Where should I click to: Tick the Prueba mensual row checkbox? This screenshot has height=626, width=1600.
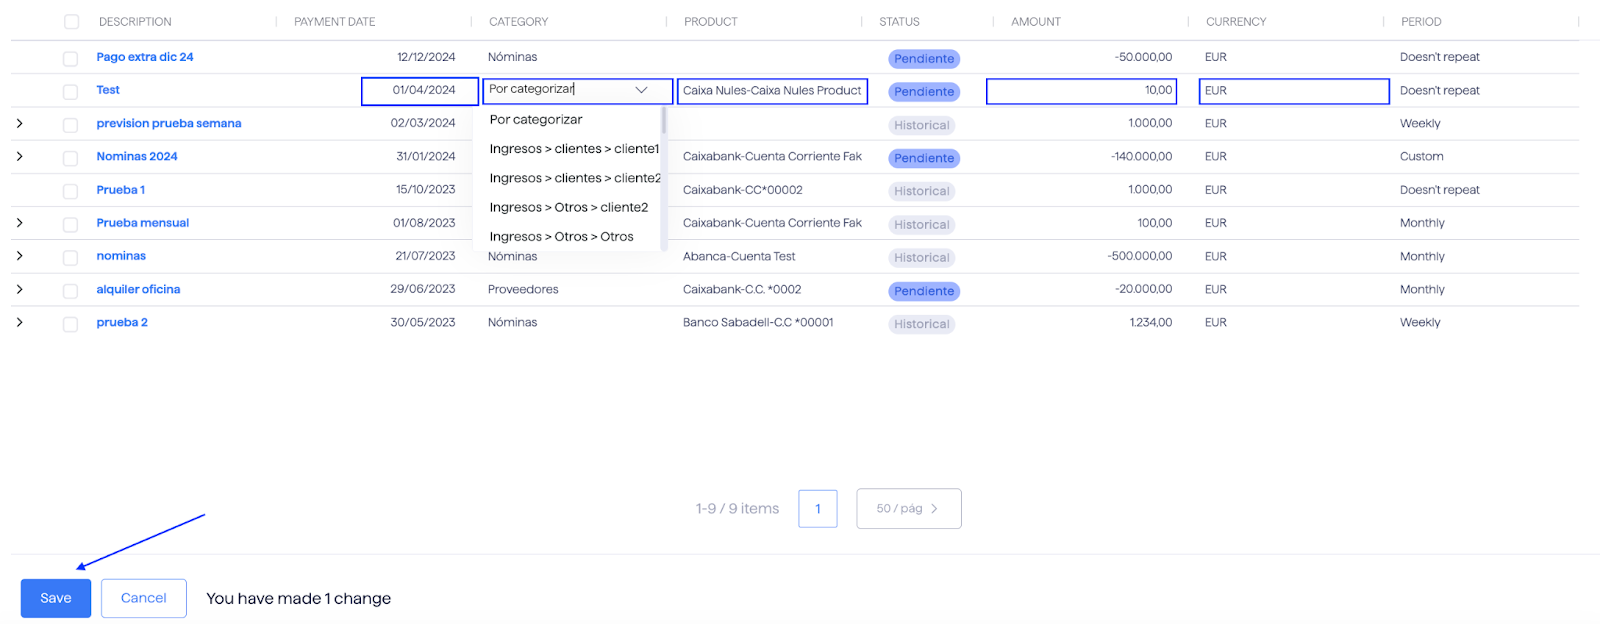pos(70,225)
